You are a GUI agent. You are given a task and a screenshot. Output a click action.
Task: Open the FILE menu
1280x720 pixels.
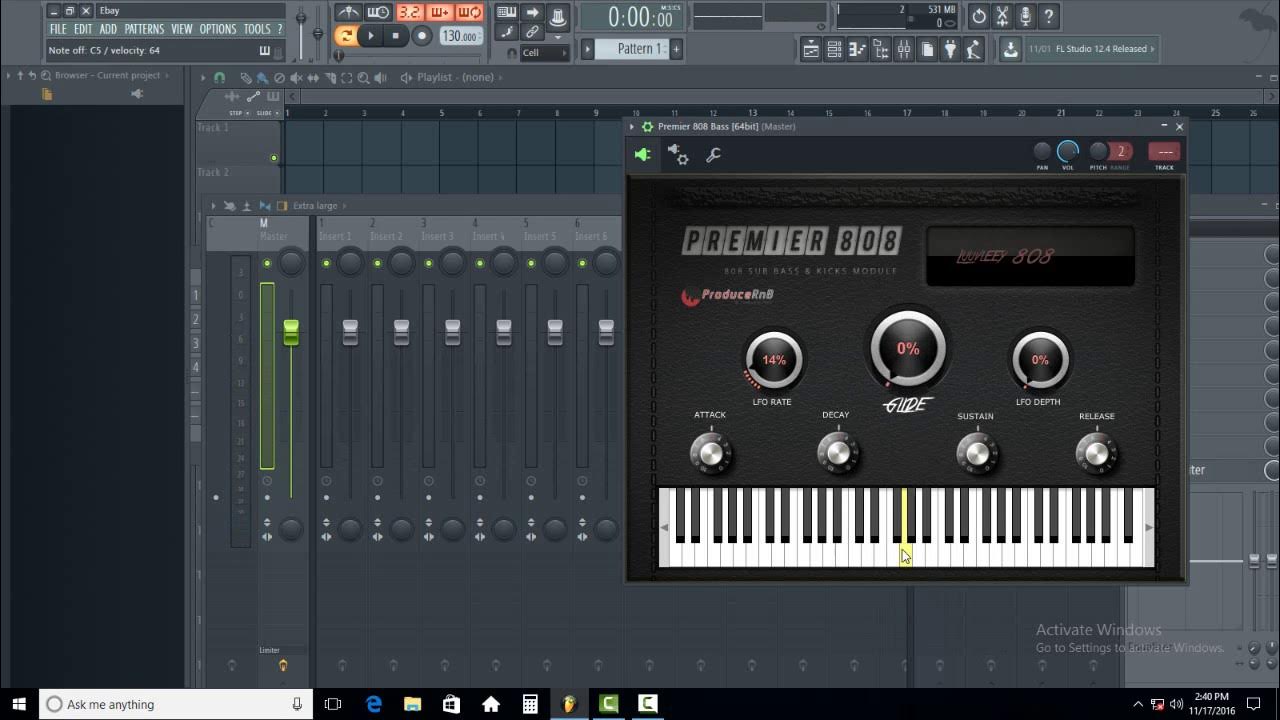pyautogui.click(x=59, y=29)
